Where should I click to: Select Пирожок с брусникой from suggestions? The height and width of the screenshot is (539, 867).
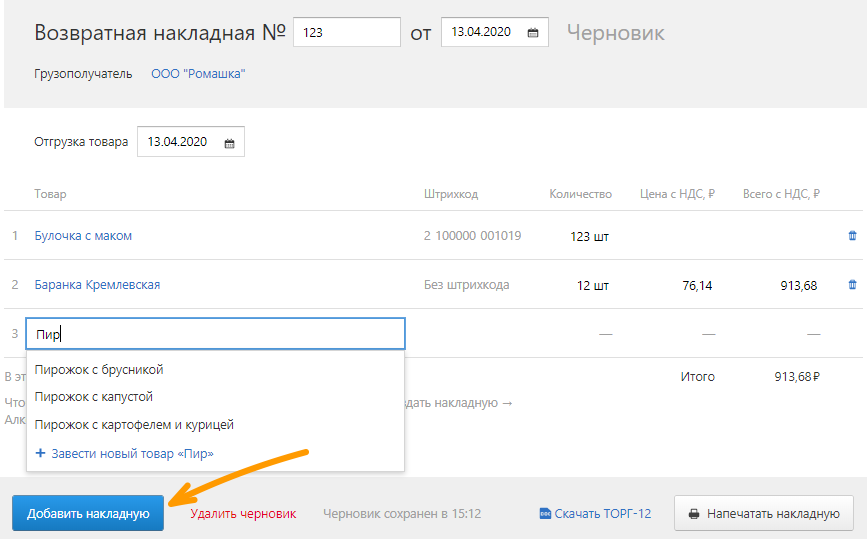pos(98,370)
